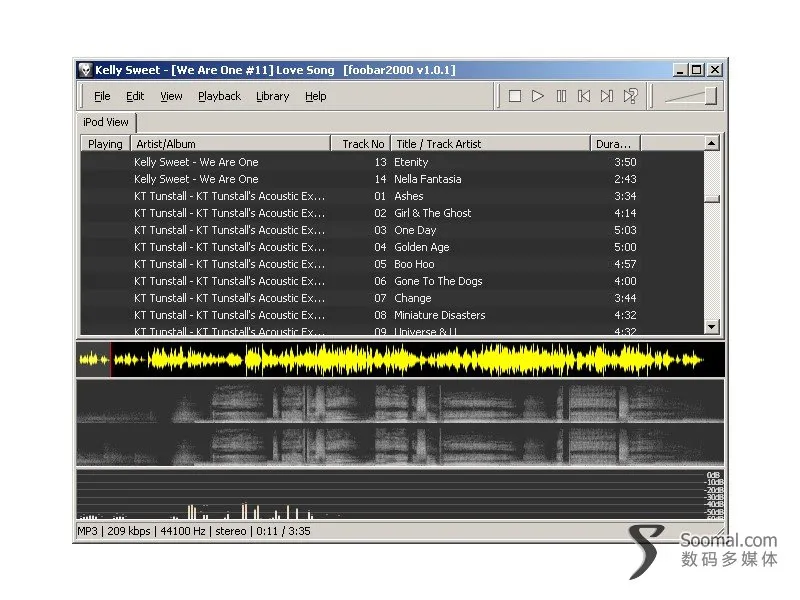Image resolution: width=800 pixels, height=600 pixels.
Task: Play a random track
Action: [631, 96]
